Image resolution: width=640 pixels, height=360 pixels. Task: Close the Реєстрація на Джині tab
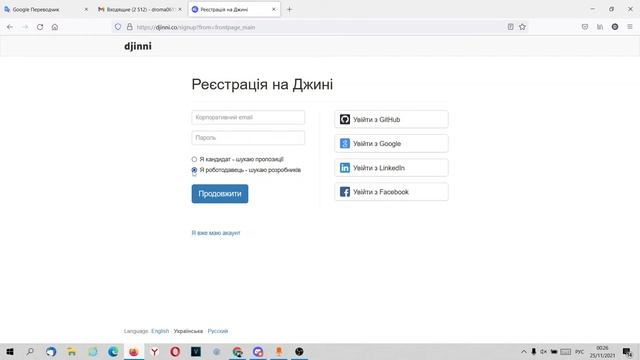(x=274, y=9)
